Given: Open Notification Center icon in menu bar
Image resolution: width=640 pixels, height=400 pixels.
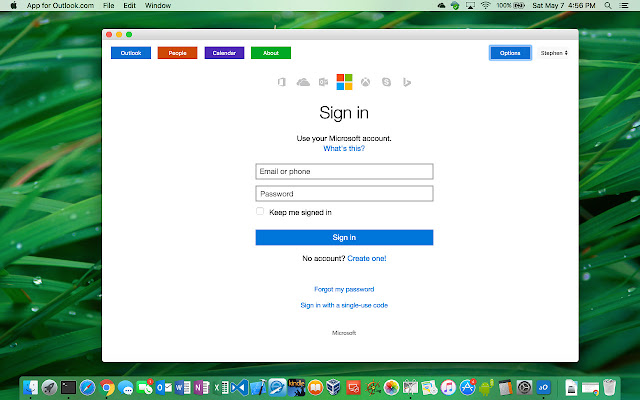Looking at the screenshot, I should pyautogui.click(x=624, y=6).
